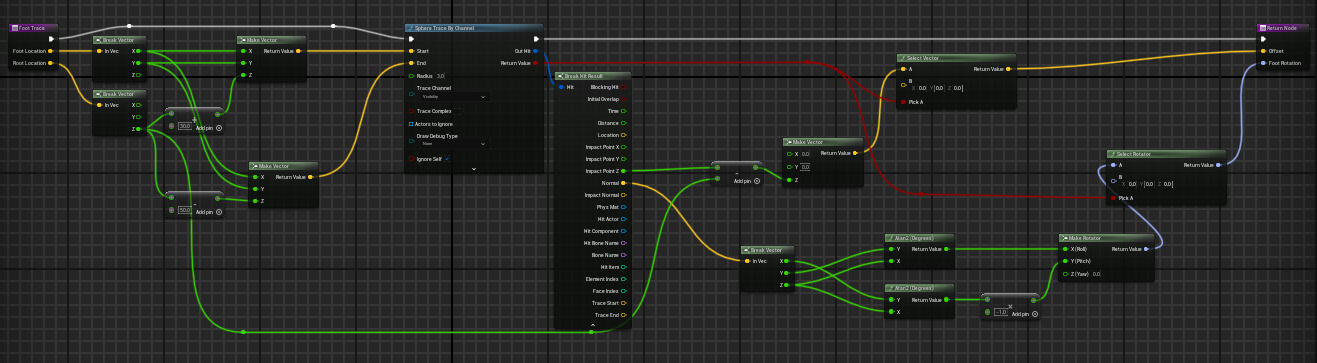Click Sphere Trace By Channel exec input pin
This screenshot has width=1317, height=363.
[x=411, y=39]
